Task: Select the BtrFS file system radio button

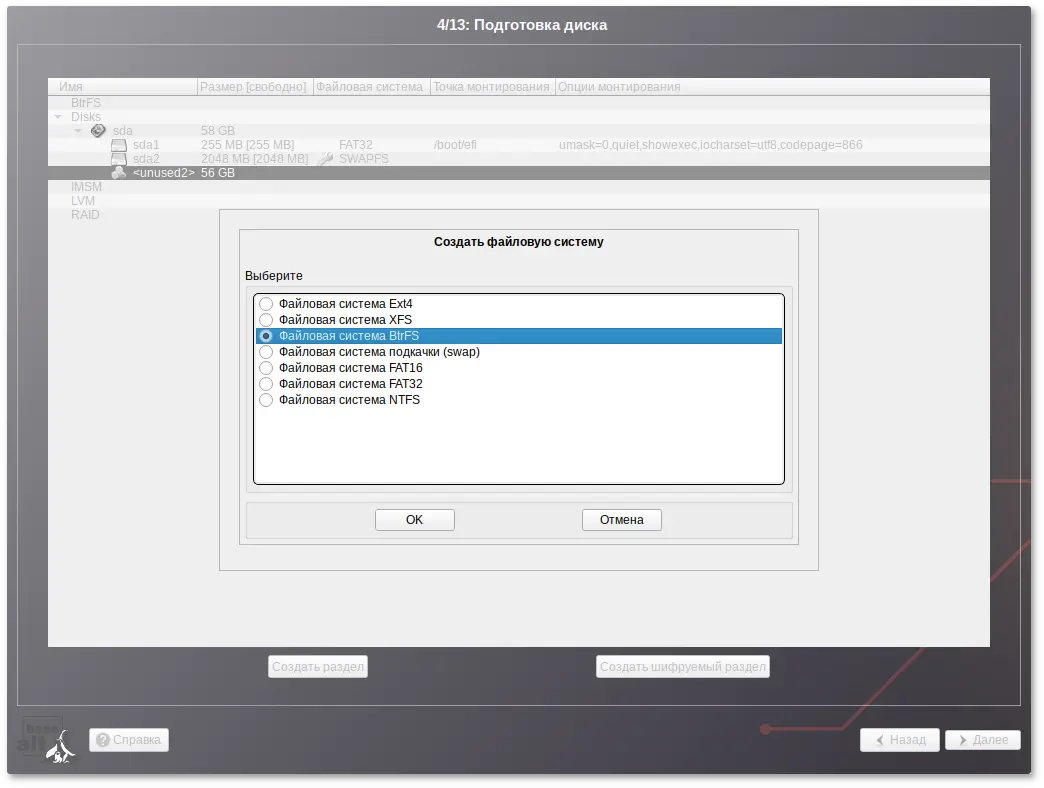Action: point(266,336)
